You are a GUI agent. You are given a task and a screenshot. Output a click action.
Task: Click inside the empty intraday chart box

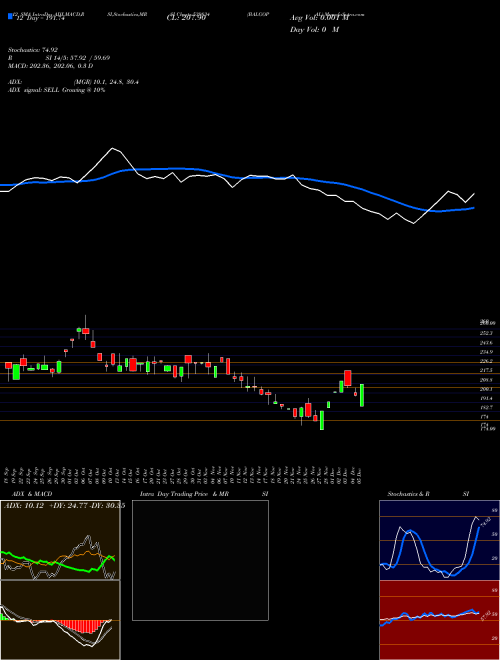coord(200,560)
